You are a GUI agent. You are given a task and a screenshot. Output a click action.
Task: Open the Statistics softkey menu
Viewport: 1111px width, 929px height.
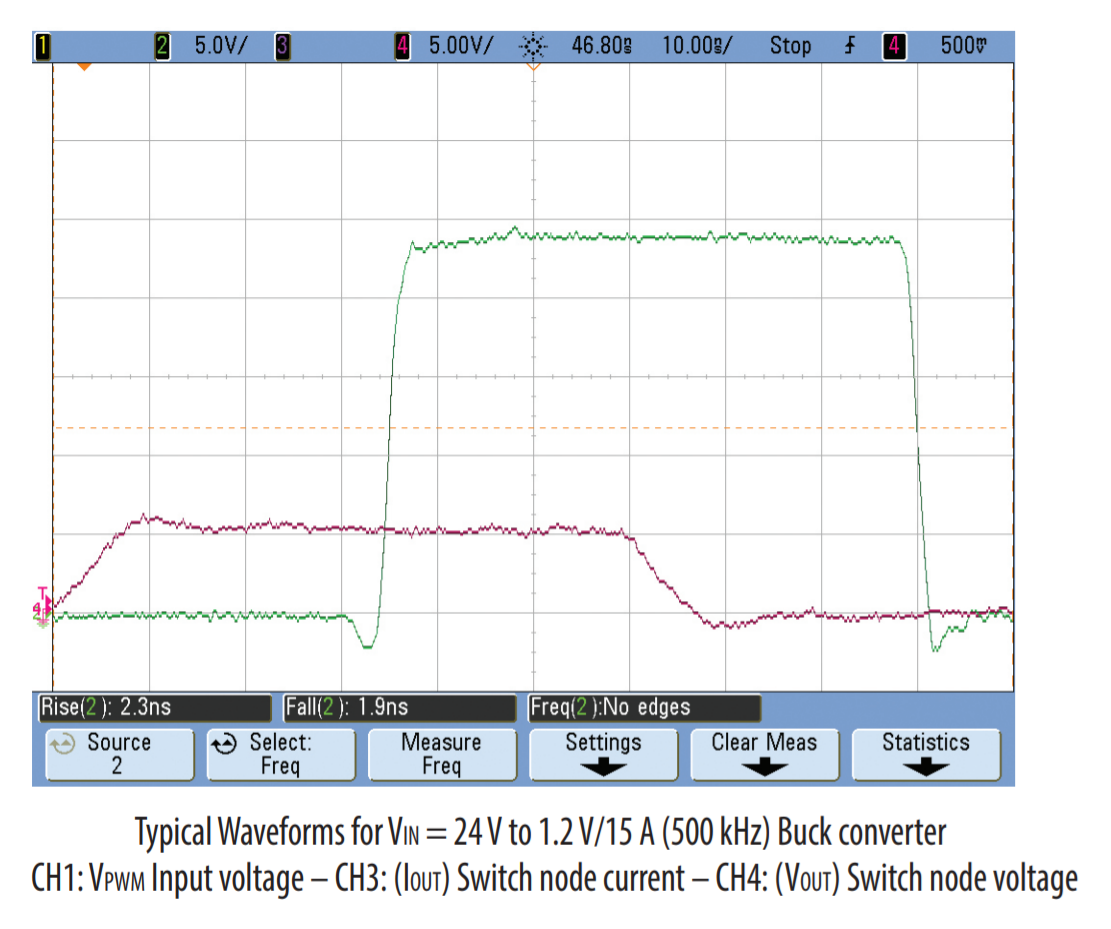point(925,754)
